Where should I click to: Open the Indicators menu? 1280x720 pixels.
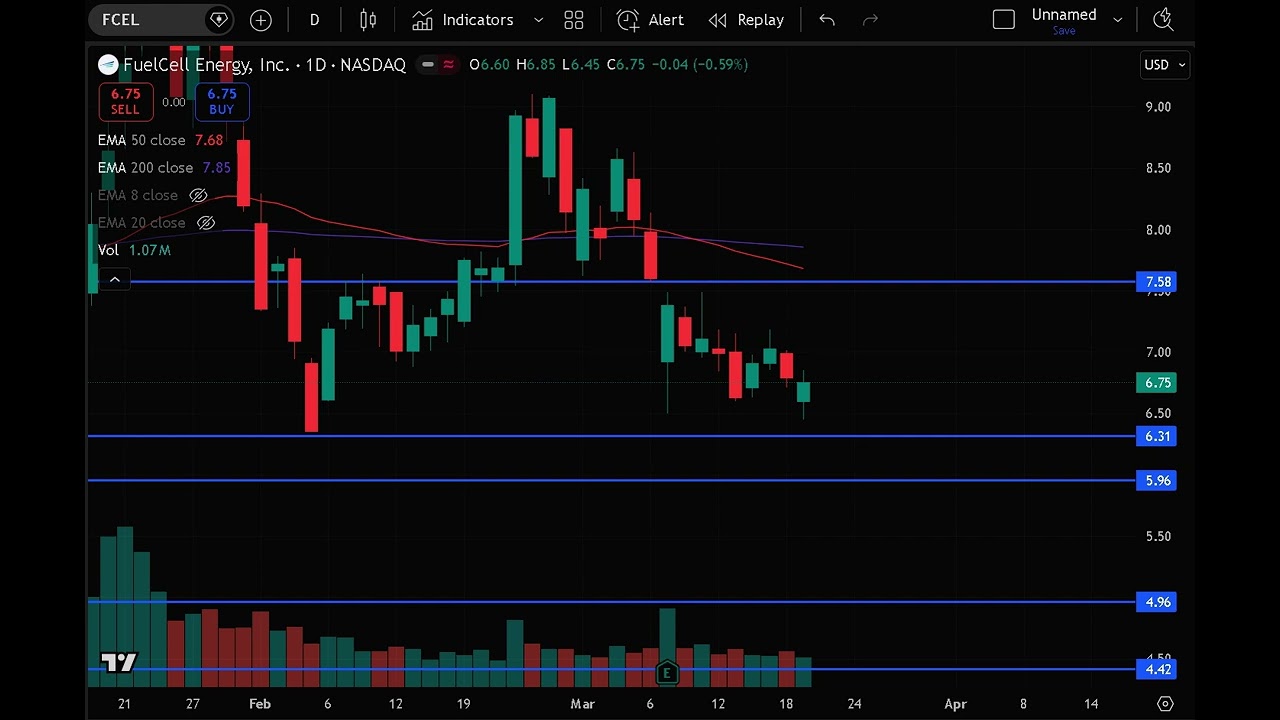pos(464,20)
